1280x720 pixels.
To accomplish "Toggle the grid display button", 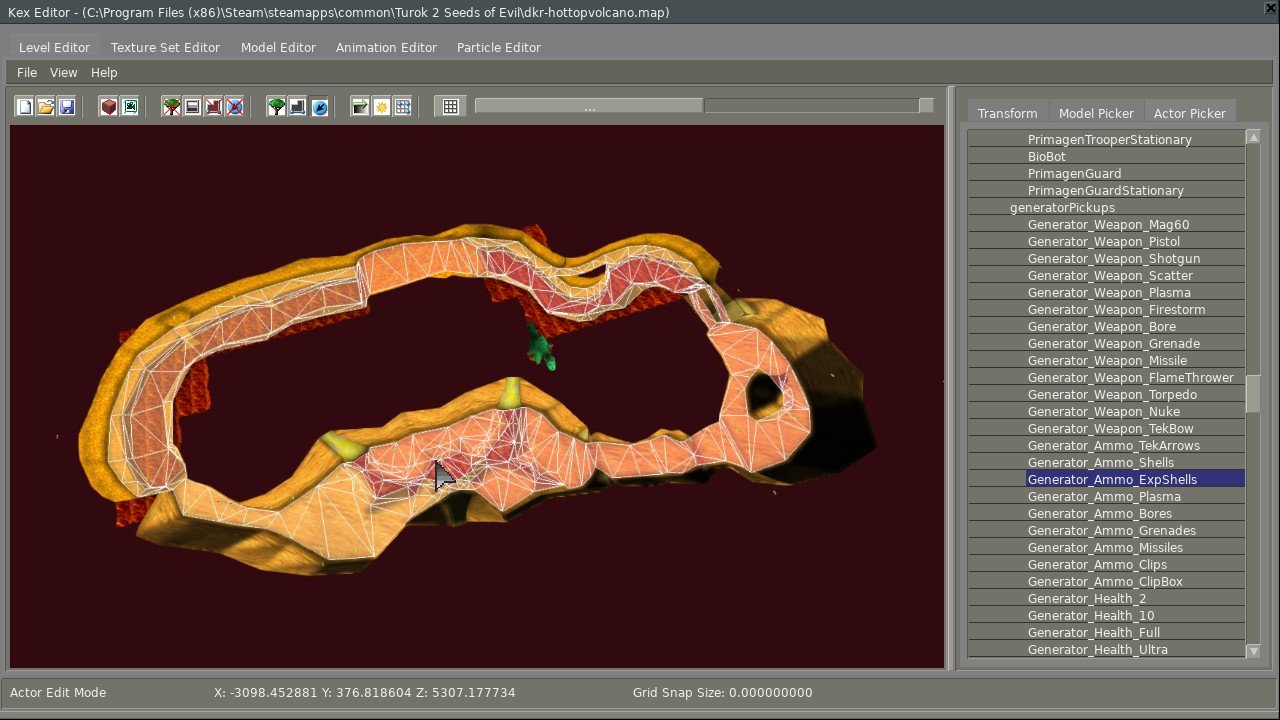I will pos(451,107).
